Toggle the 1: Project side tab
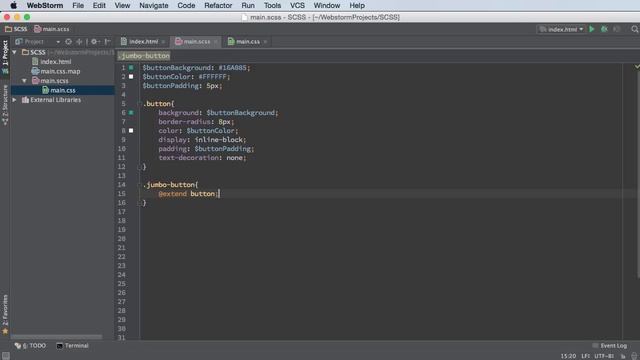Viewport: 640px width, 360px height. click(x=5, y=57)
